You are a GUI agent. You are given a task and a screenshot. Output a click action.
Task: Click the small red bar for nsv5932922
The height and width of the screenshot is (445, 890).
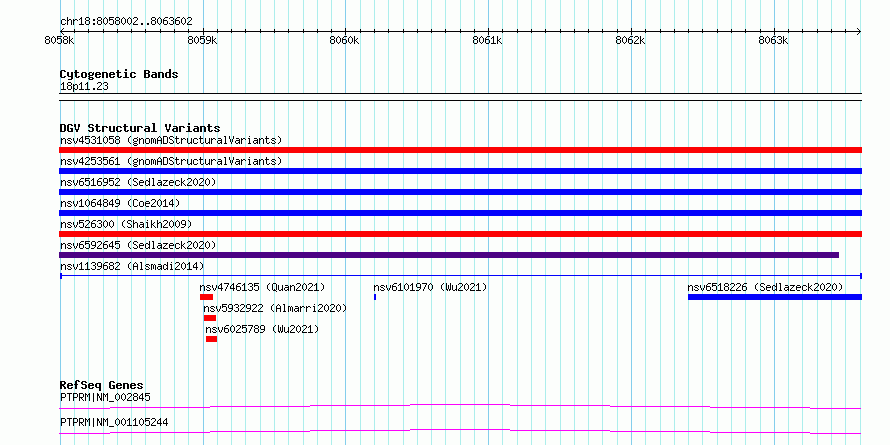210,318
